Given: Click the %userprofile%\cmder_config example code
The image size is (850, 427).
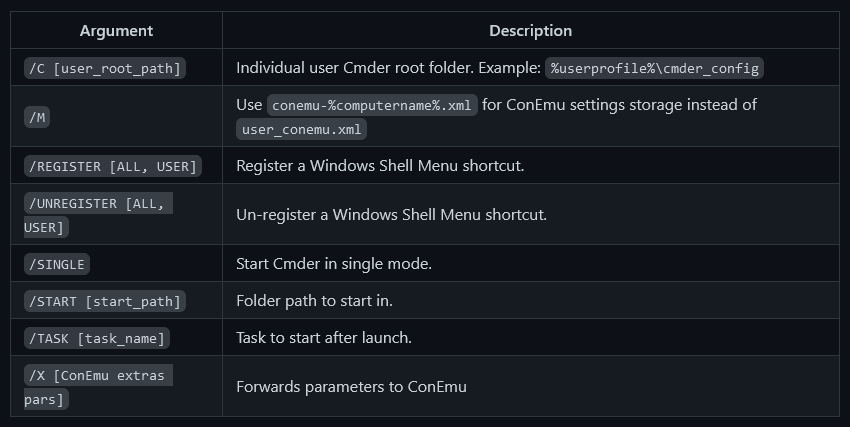Looking at the screenshot, I should pyautogui.click(x=654, y=68).
